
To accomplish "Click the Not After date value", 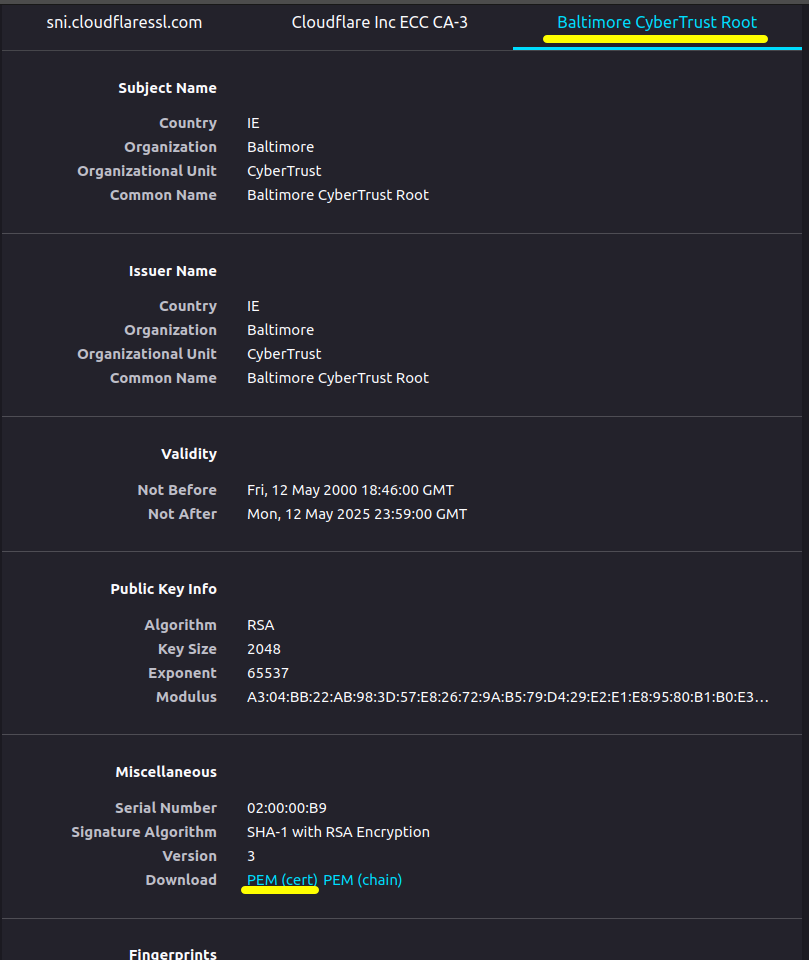I will 357,514.
